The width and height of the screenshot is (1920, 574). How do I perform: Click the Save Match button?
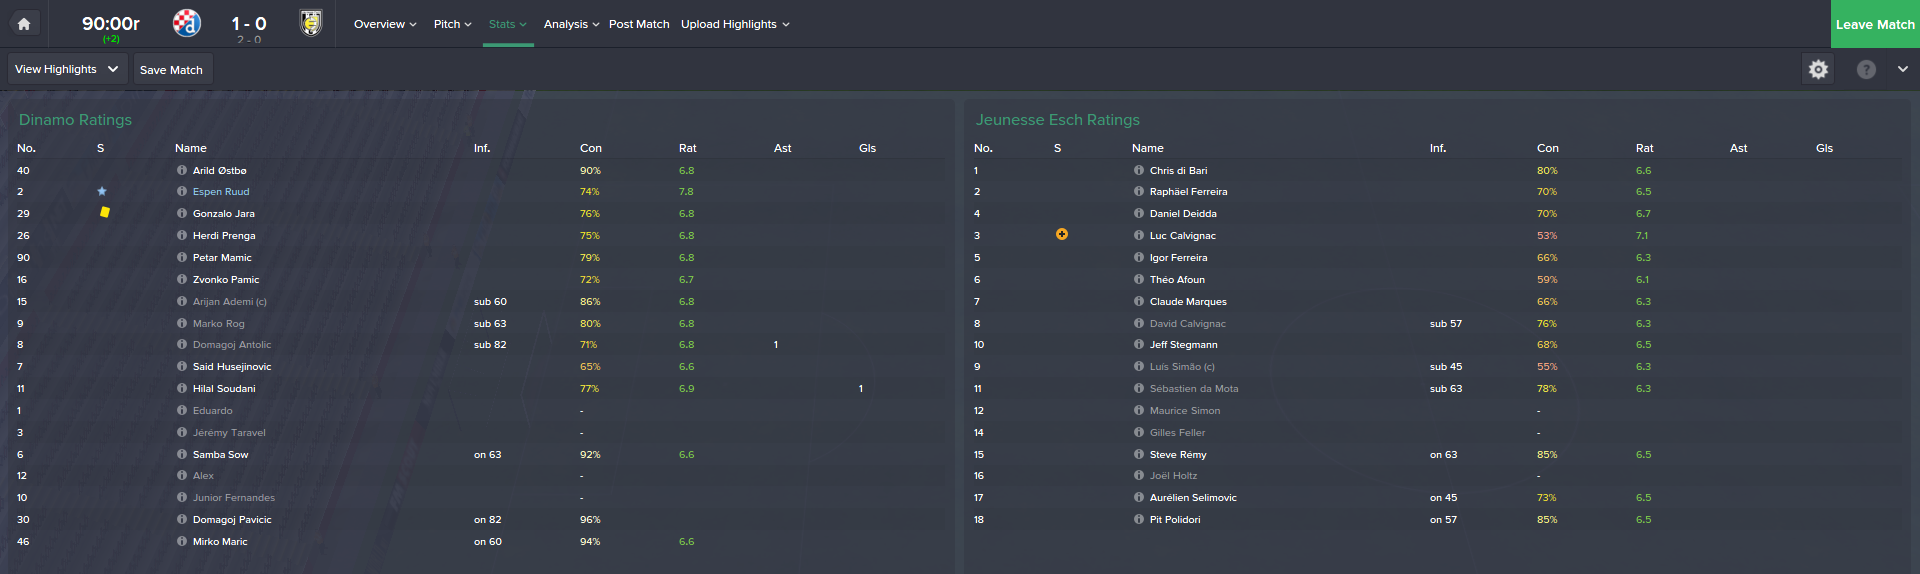(x=172, y=69)
